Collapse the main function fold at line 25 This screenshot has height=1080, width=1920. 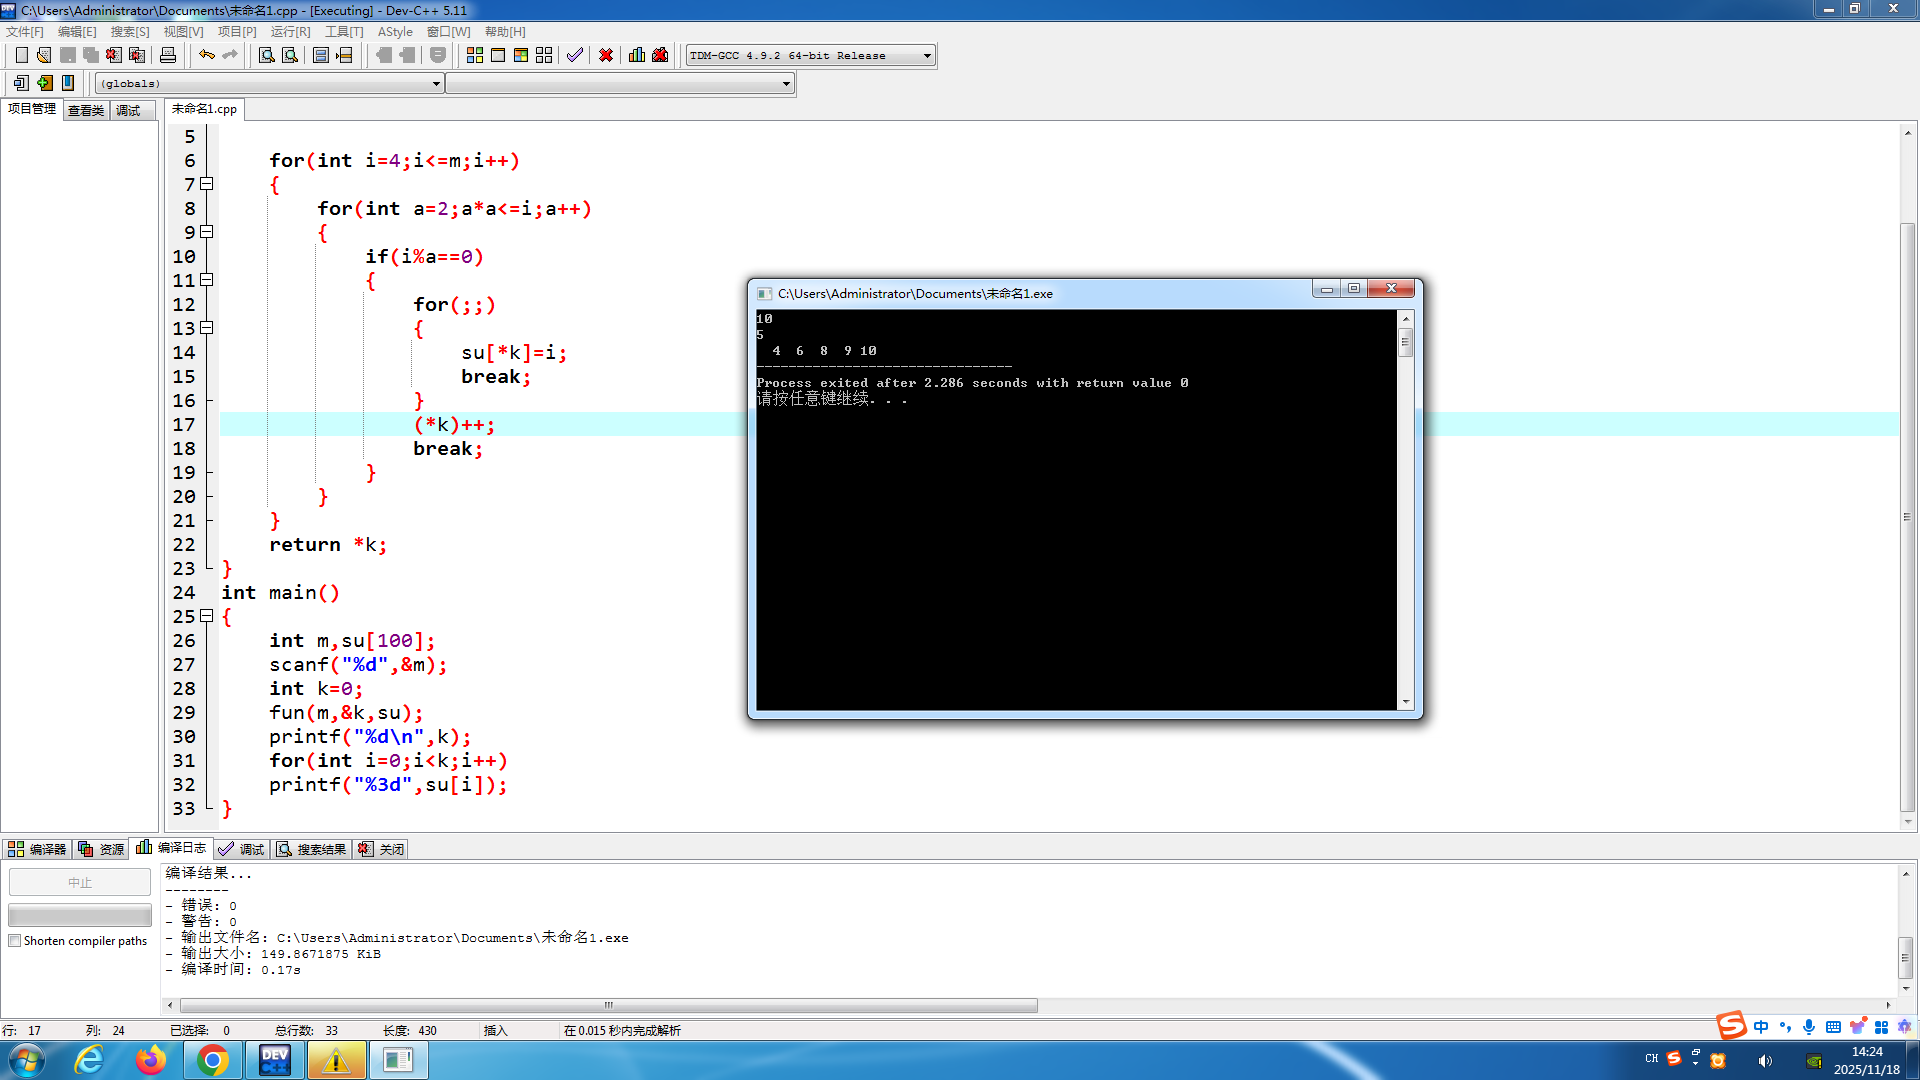(x=207, y=616)
